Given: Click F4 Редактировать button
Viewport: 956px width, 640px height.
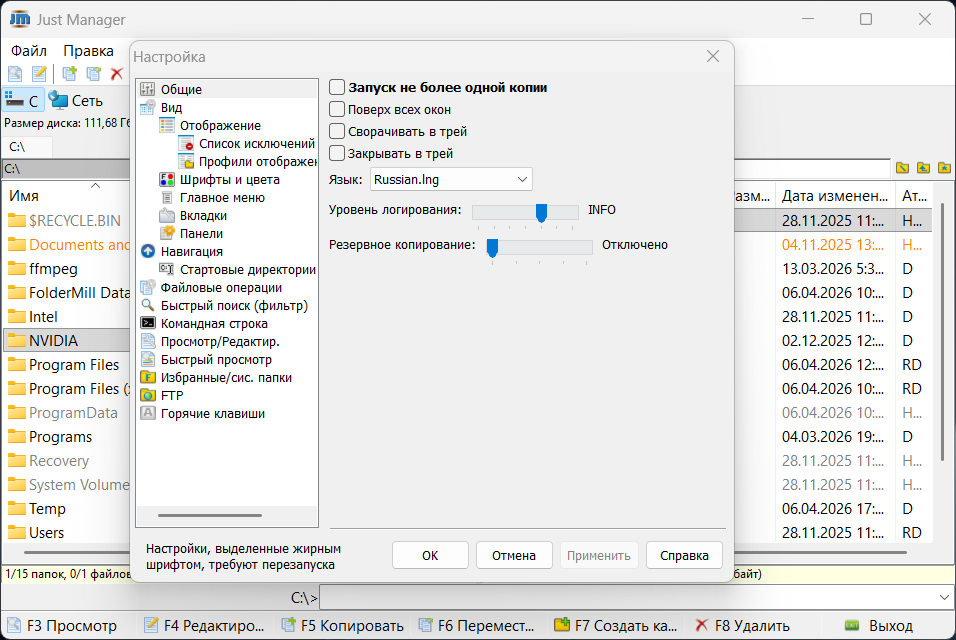Looking at the screenshot, I should point(205,625).
